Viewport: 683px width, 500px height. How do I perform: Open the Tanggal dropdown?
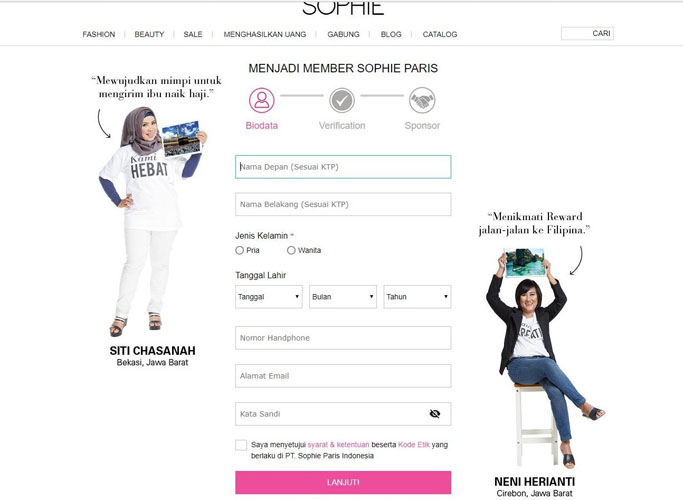269,297
